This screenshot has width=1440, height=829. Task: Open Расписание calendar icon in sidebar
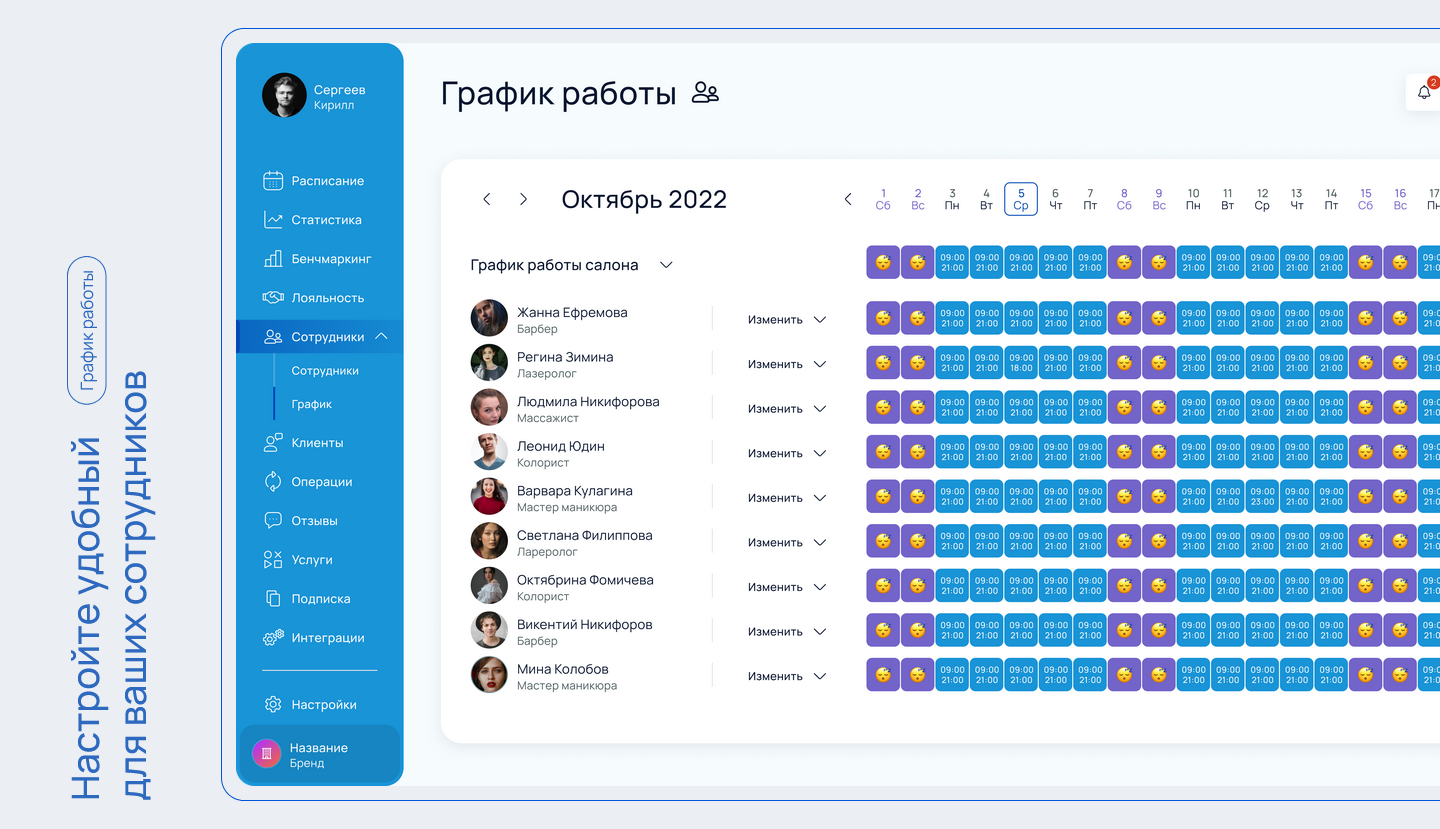pos(273,181)
